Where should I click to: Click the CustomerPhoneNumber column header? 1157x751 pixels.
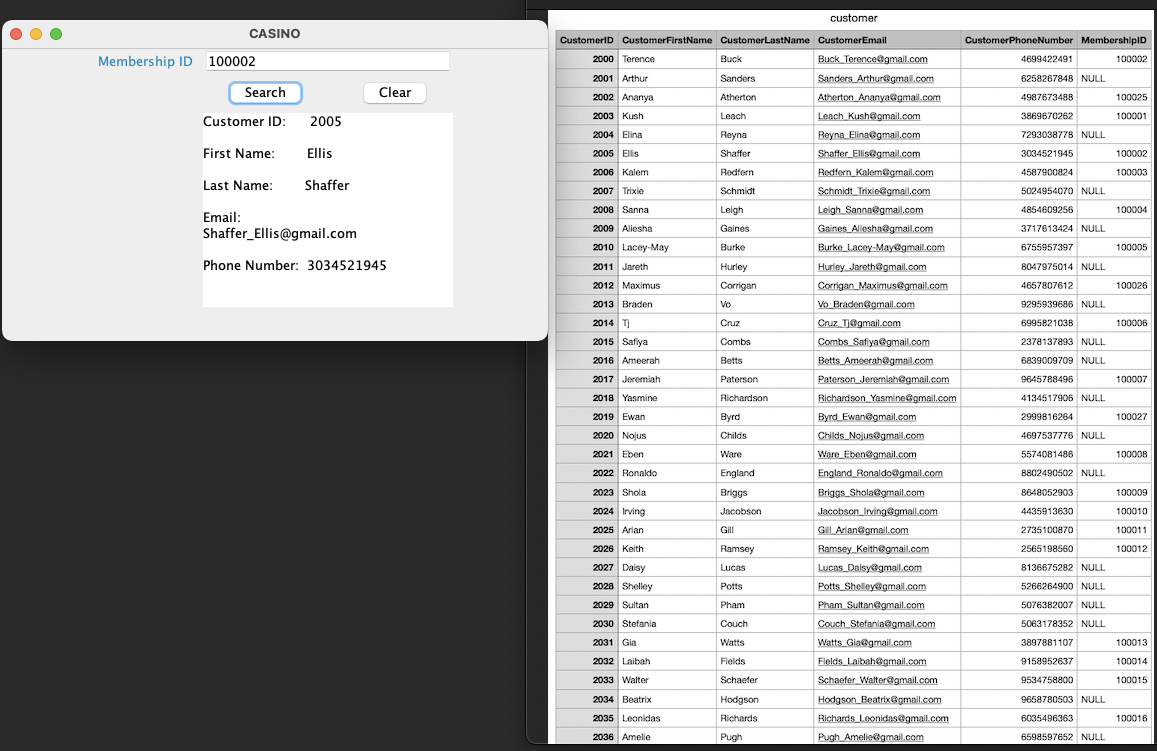click(x=1018, y=40)
